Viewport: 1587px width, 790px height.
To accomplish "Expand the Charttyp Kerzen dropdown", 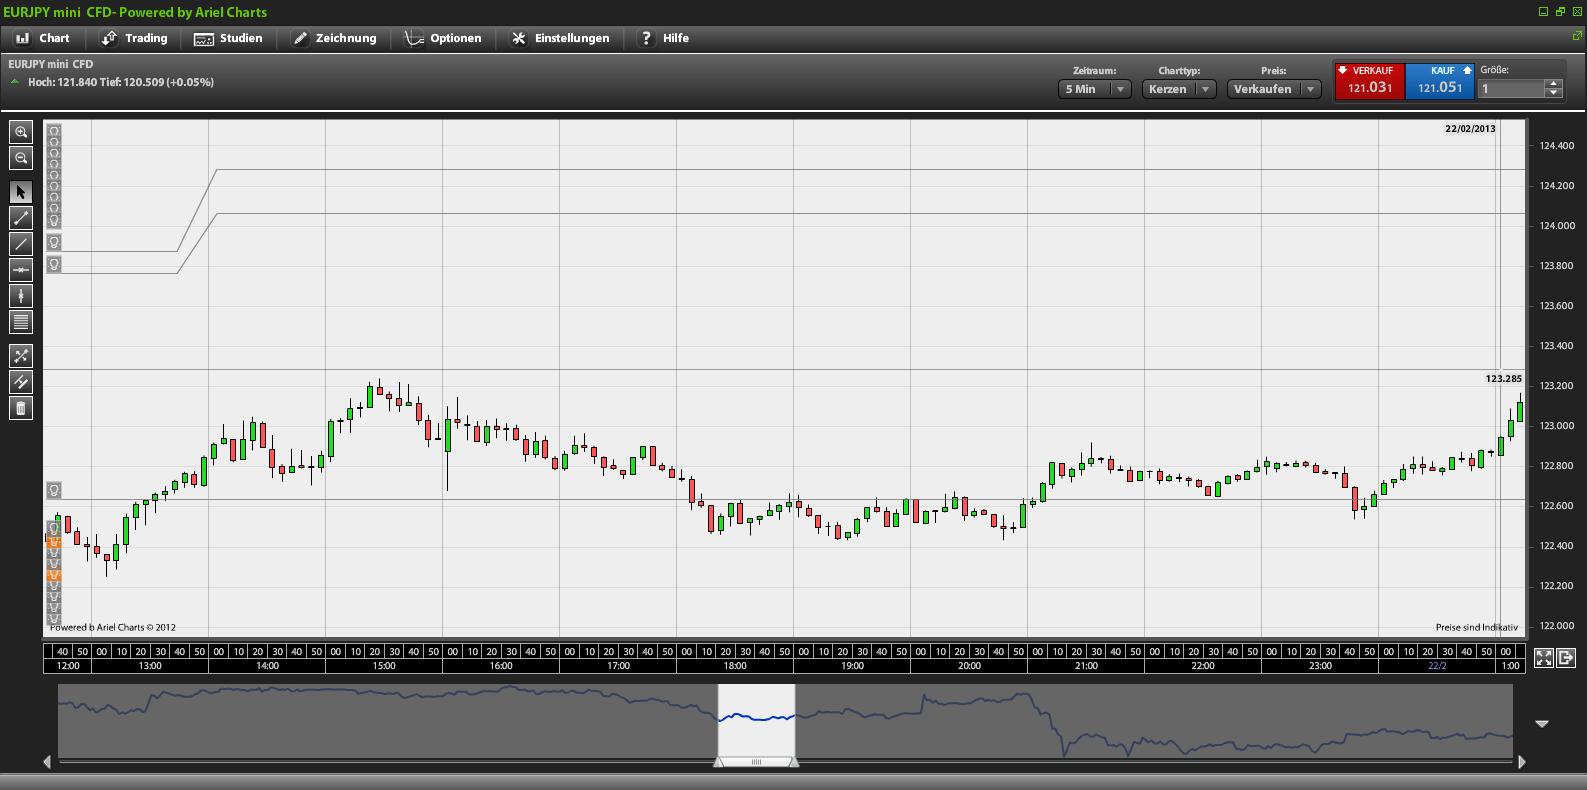I will click(1178, 89).
